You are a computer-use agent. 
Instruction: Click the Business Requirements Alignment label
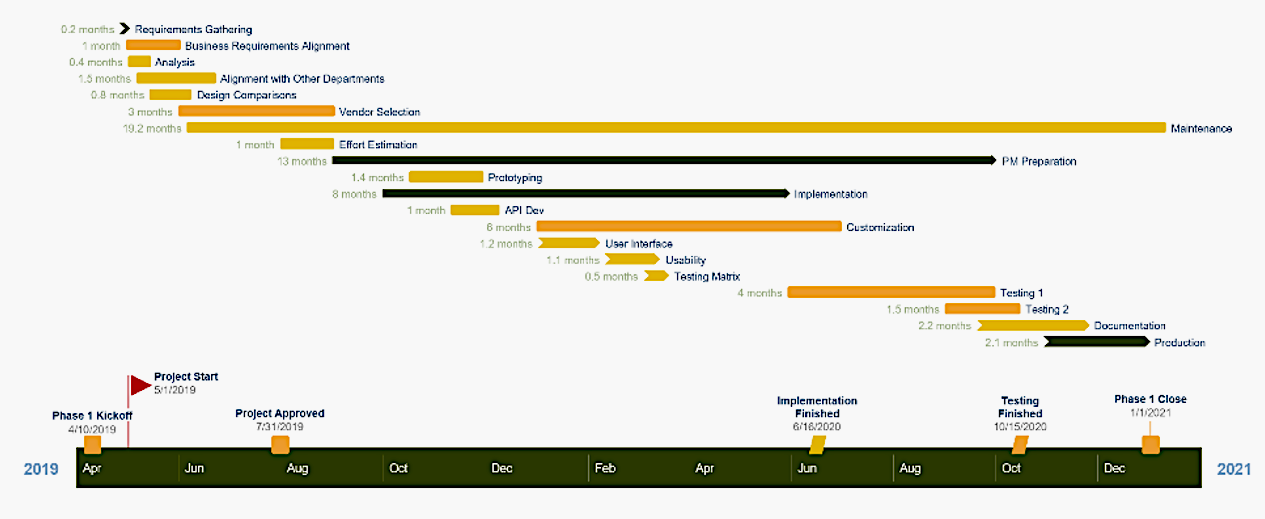tap(267, 46)
